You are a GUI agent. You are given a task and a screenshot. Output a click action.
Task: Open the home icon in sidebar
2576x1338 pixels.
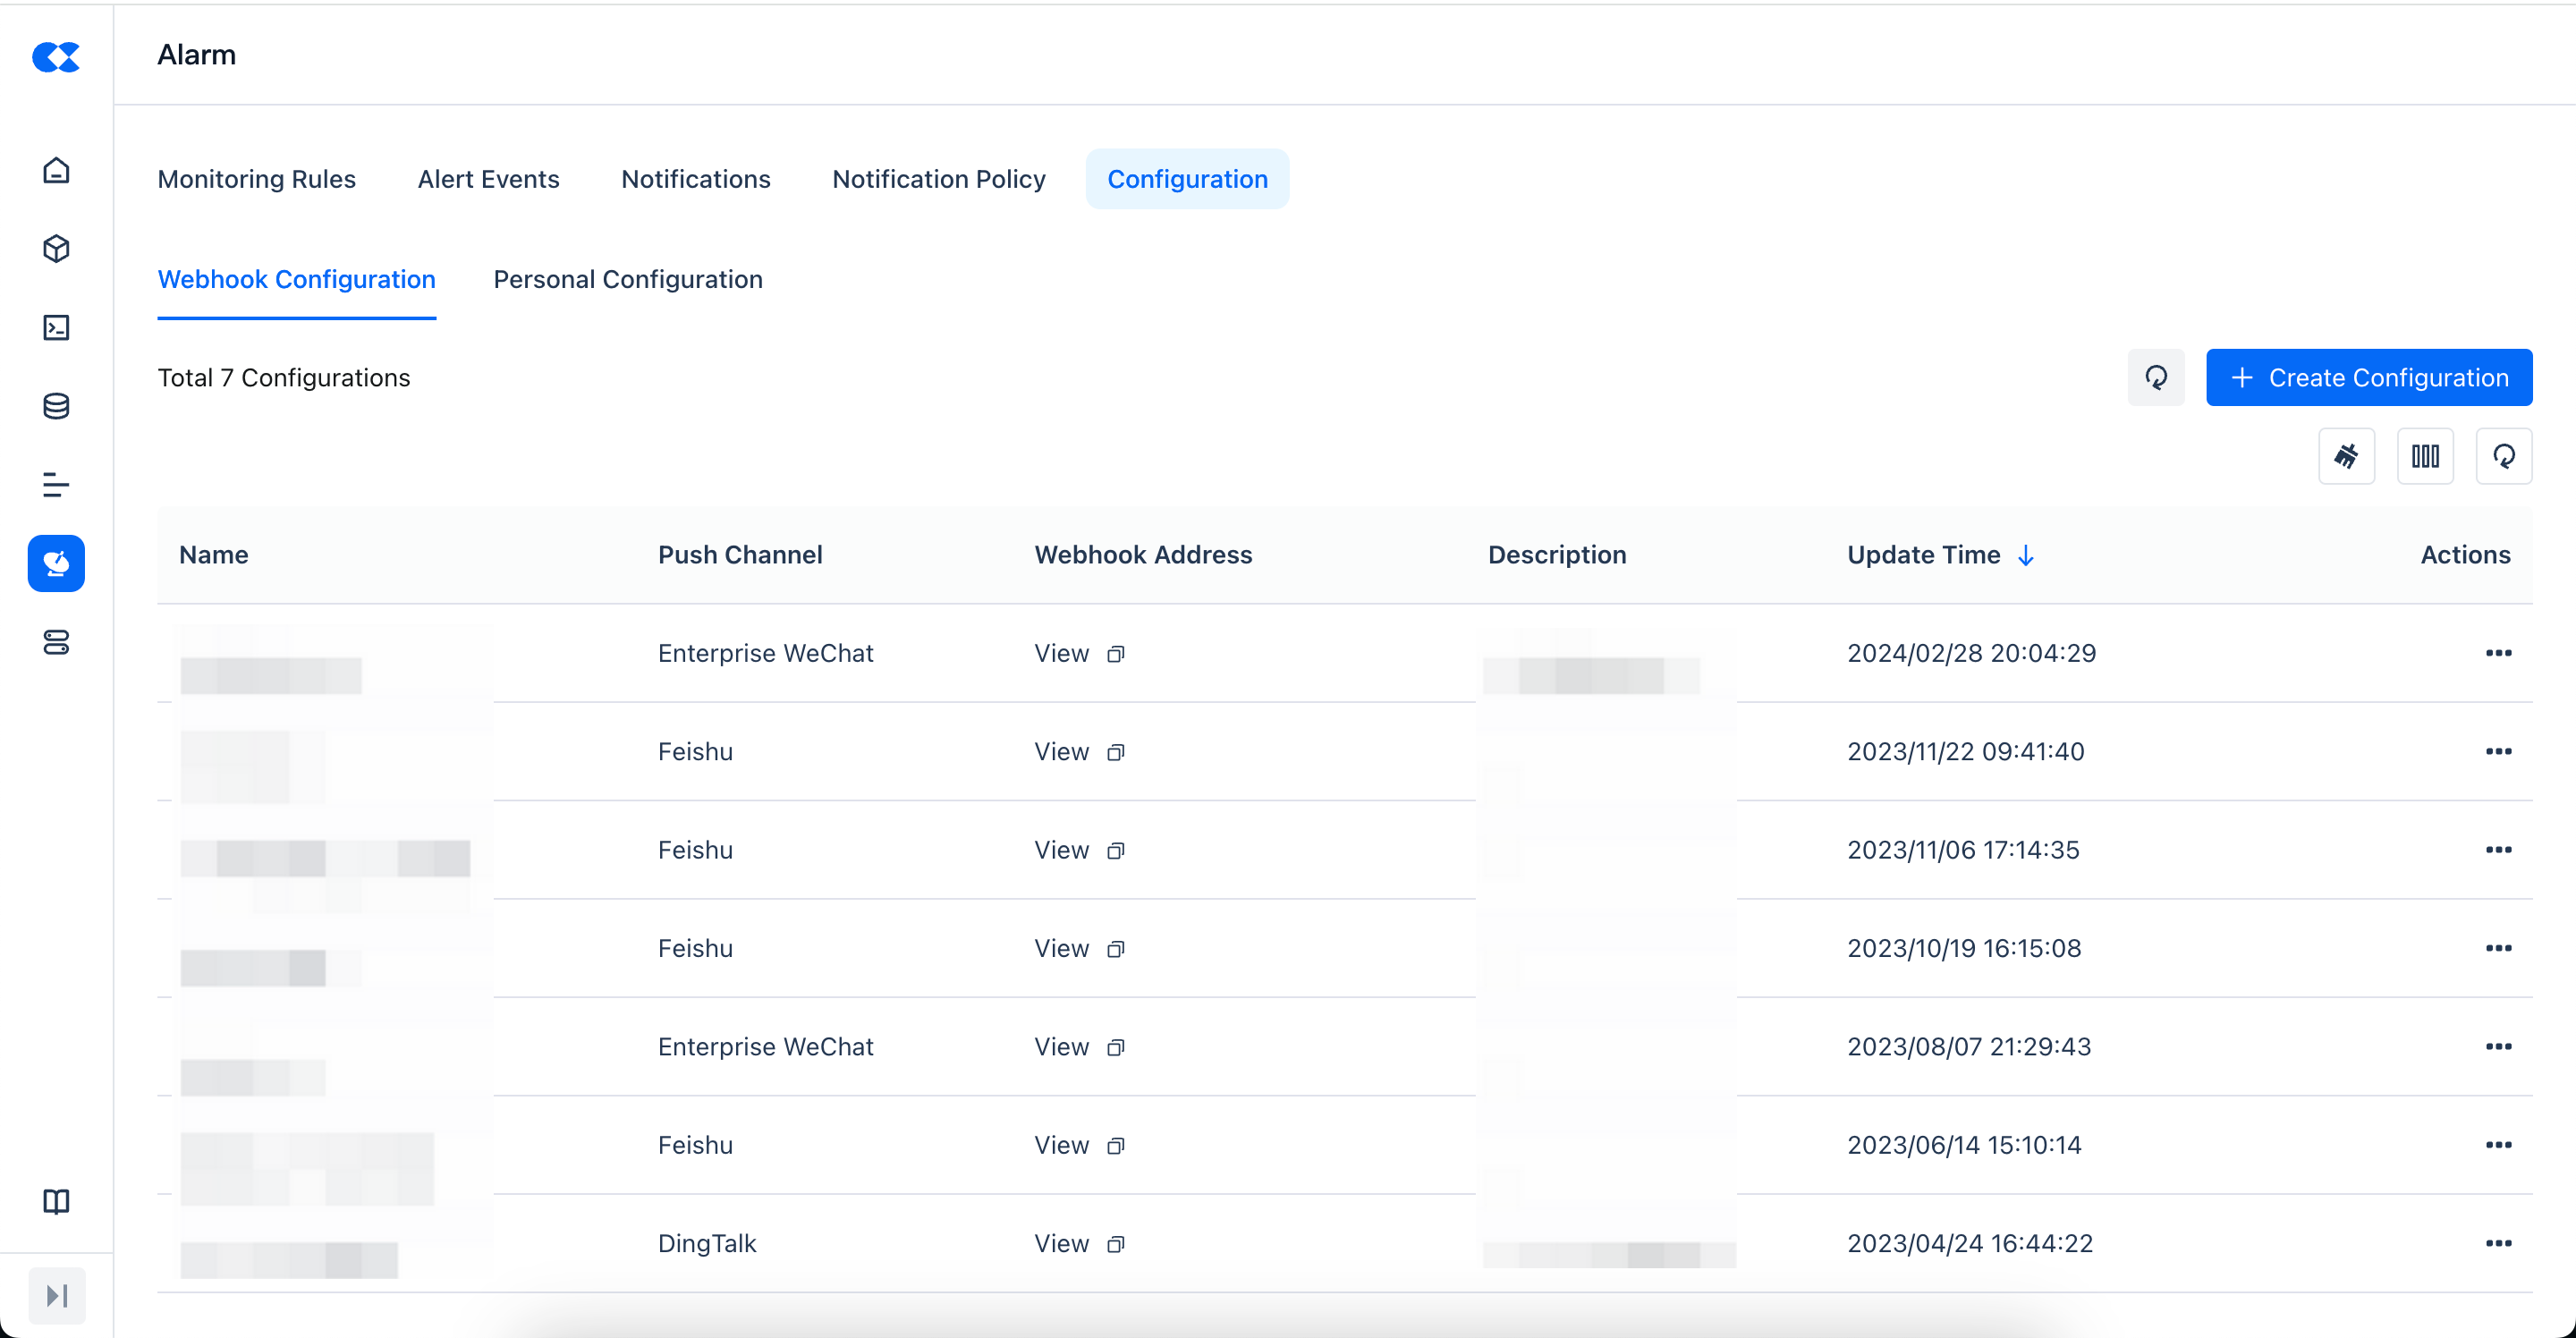click(x=56, y=170)
